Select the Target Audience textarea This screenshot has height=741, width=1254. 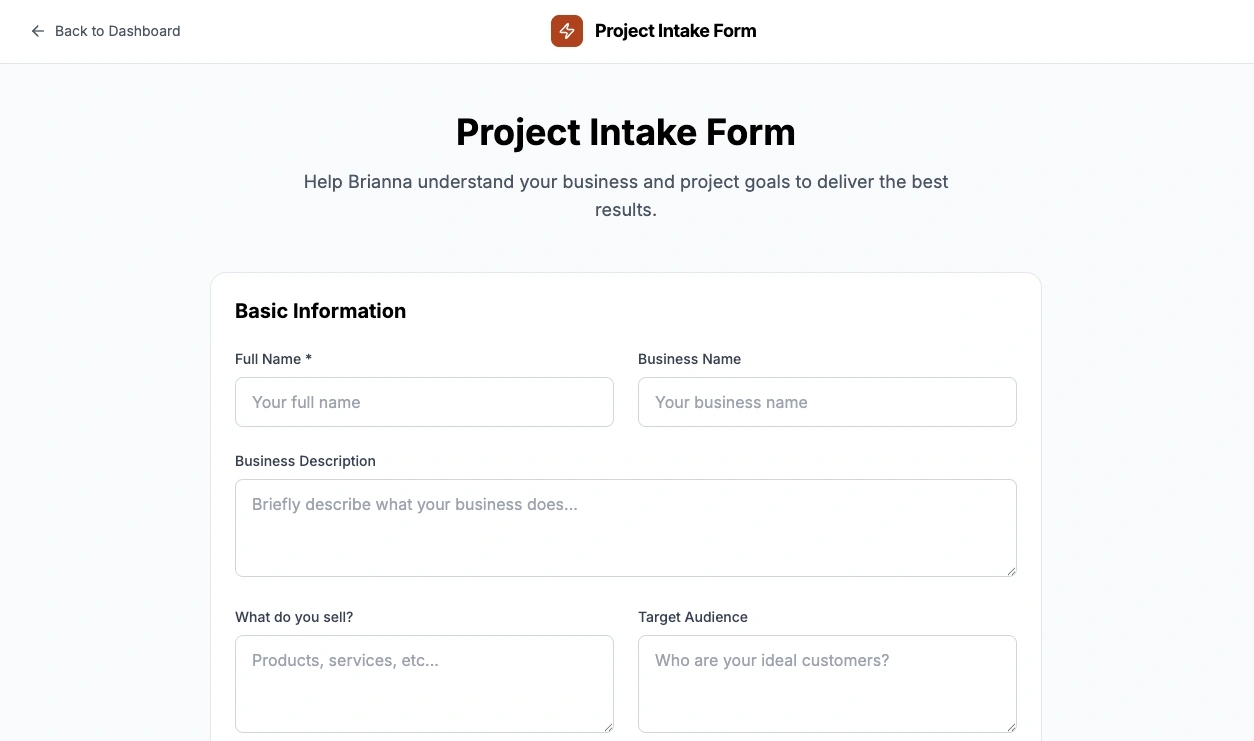(827, 683)
